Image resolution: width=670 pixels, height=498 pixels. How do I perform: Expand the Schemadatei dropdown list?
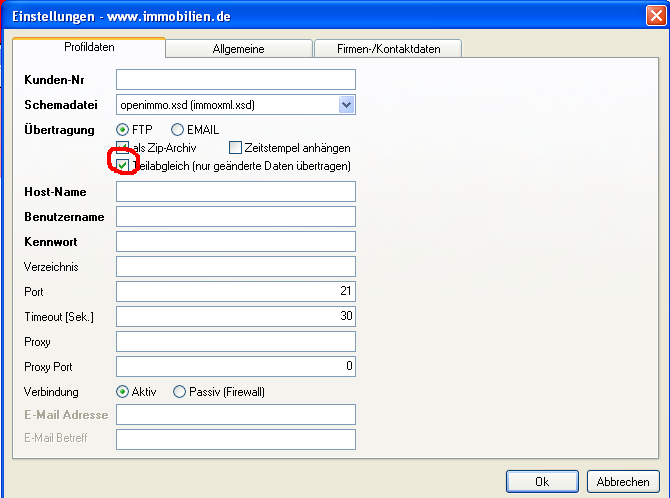pos(346,104)
